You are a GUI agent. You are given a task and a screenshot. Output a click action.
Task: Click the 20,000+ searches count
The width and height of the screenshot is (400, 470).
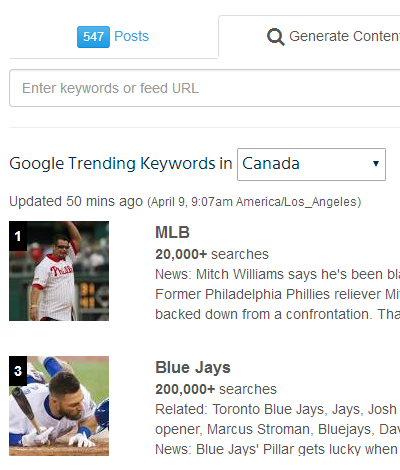pos(212,254)
